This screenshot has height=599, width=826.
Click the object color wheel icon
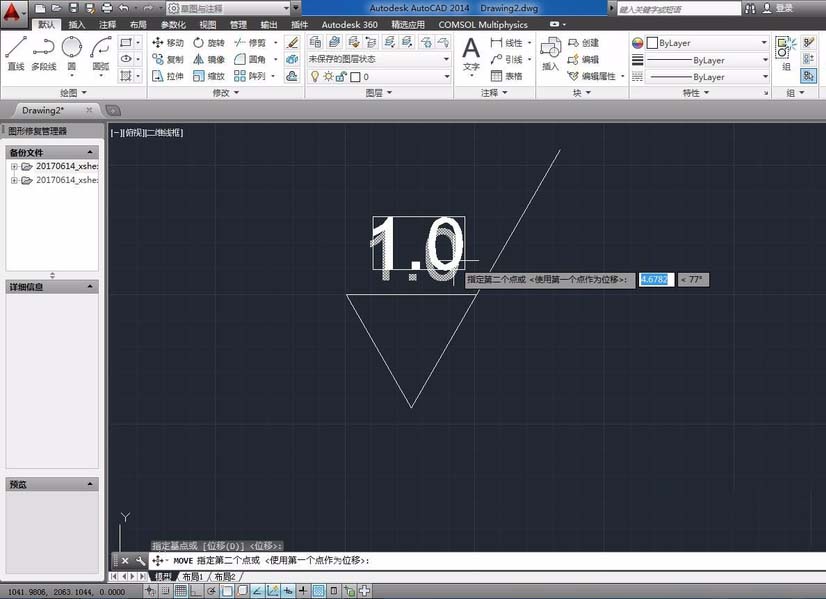click(x=637, y=43)
